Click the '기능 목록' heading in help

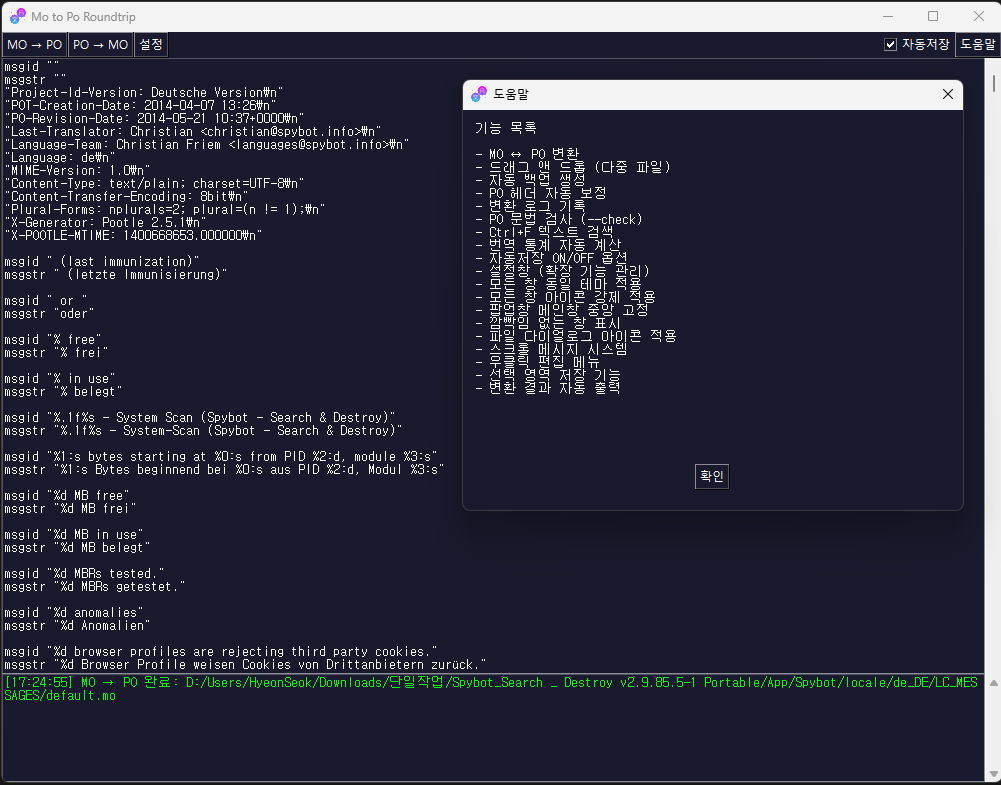tap(505, 128)
